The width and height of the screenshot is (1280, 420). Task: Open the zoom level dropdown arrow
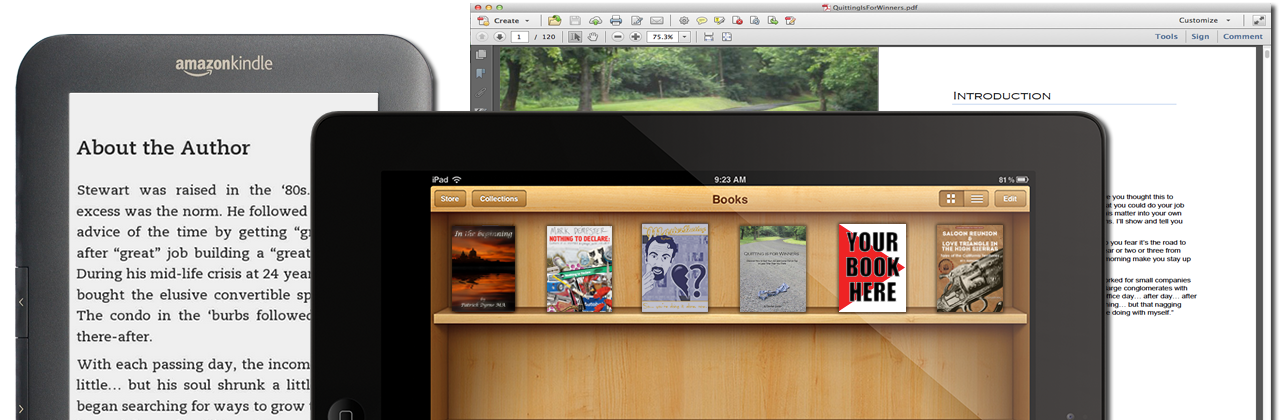684,37
